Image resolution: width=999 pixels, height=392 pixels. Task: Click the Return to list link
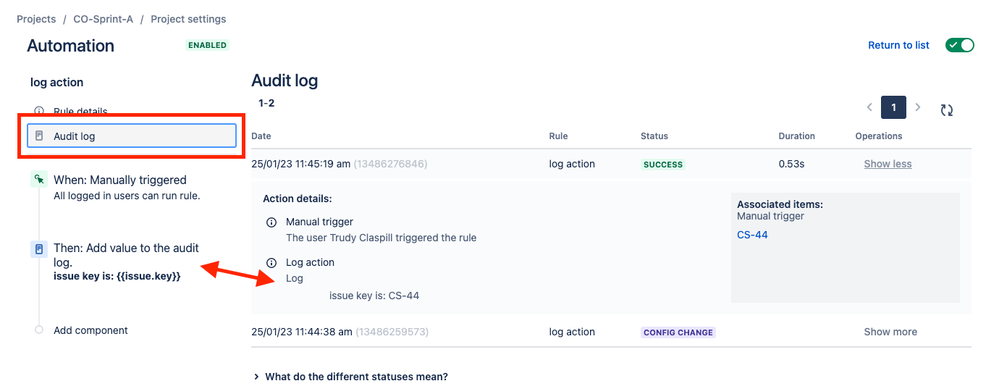pos(898,45)
